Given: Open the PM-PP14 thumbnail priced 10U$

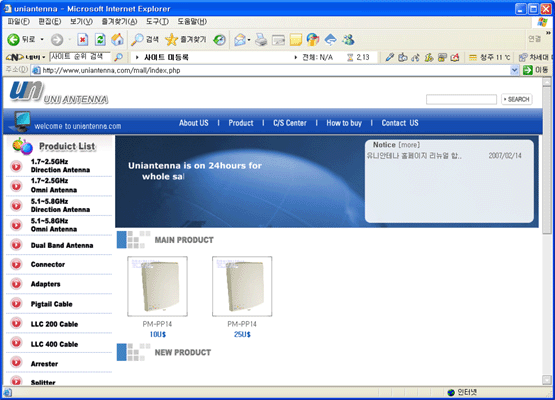Looking at the screenshot, I should tap(158, 286).
